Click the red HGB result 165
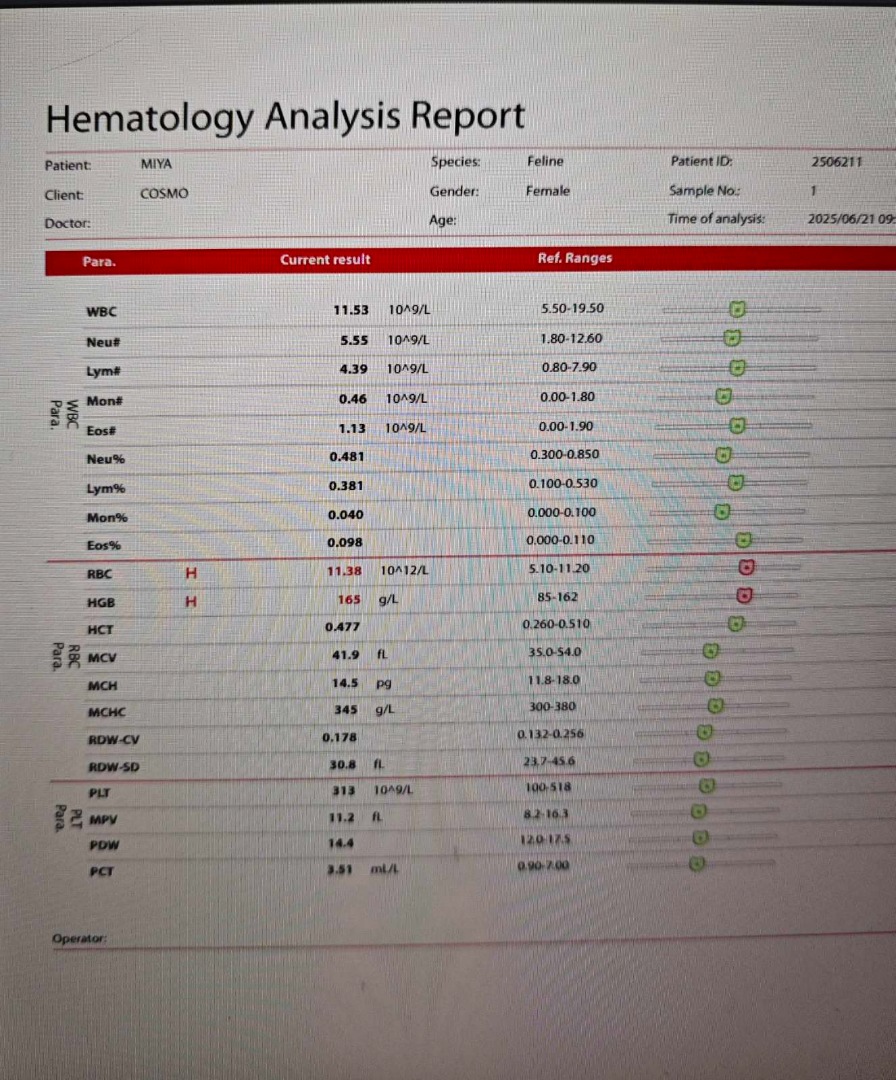Image resolution: width=896 pixels, height=1080 pixels. [349, 600]
